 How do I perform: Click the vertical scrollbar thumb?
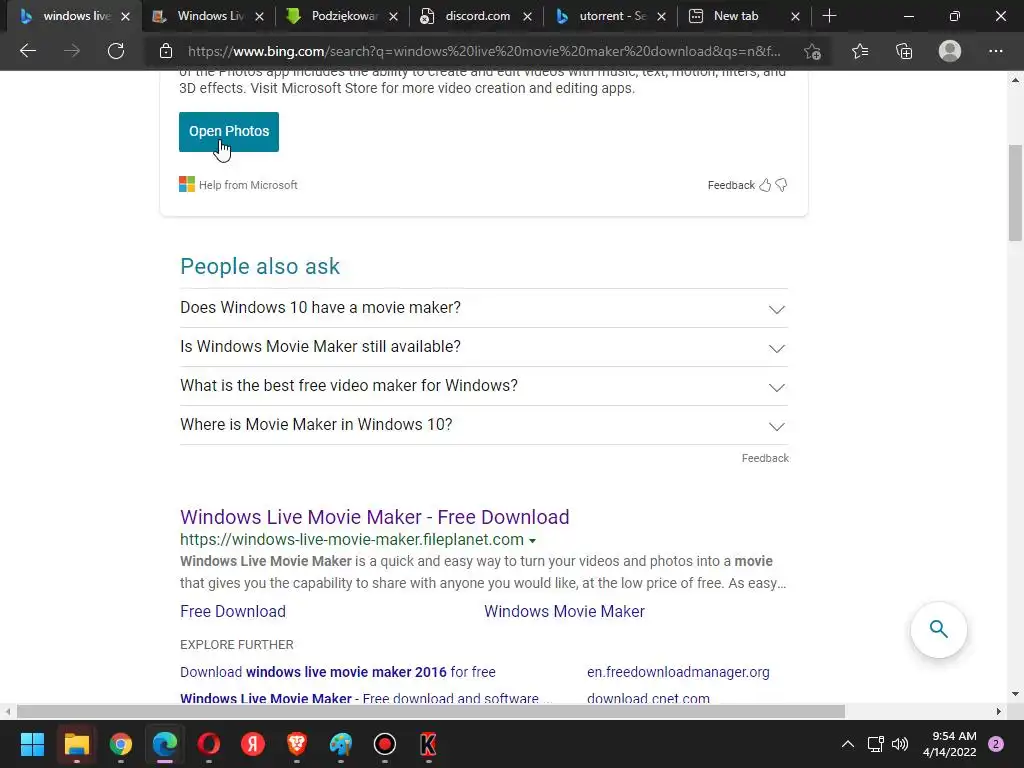click(1015, 193)
